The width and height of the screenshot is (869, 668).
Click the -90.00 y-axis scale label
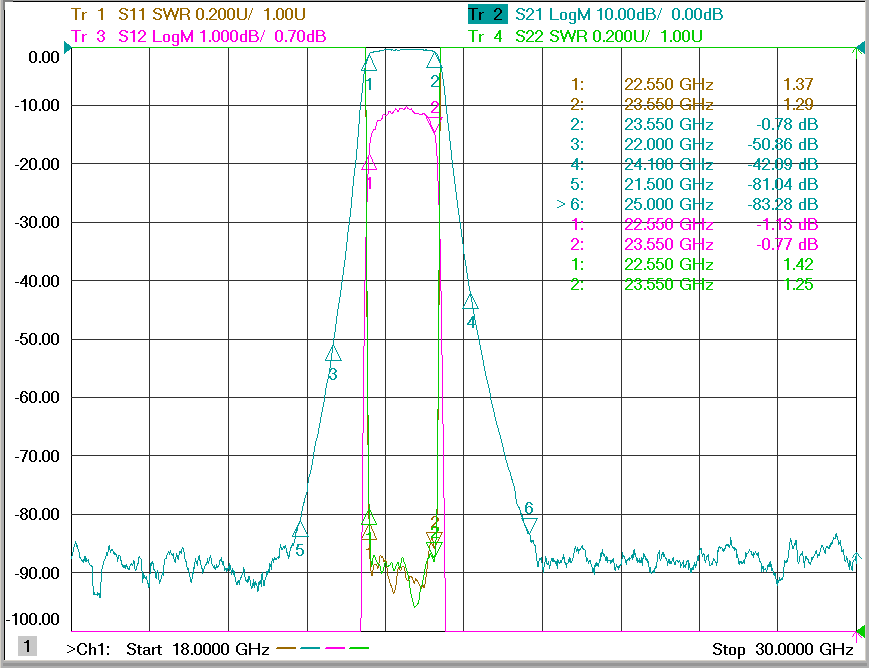(37, 573)
